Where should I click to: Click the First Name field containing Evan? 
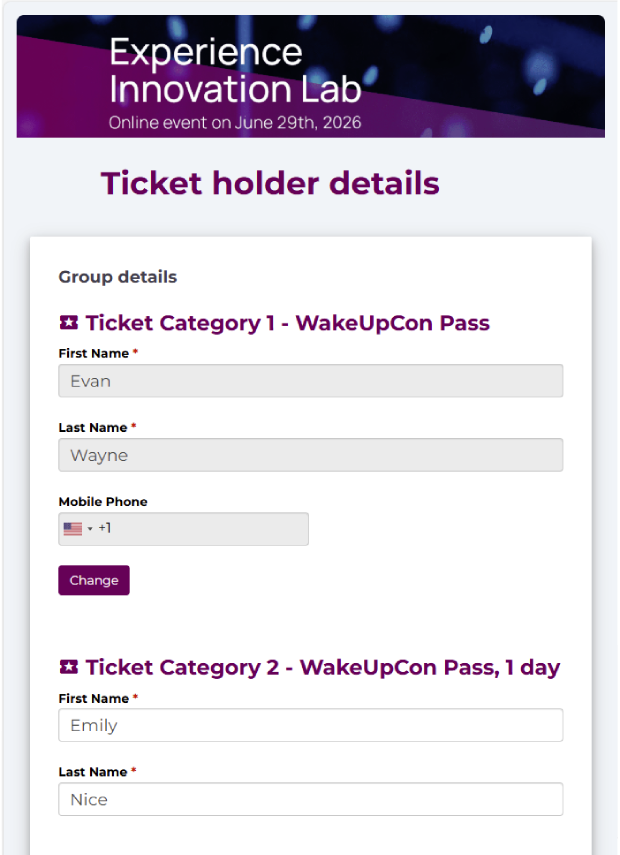point(310,381)
